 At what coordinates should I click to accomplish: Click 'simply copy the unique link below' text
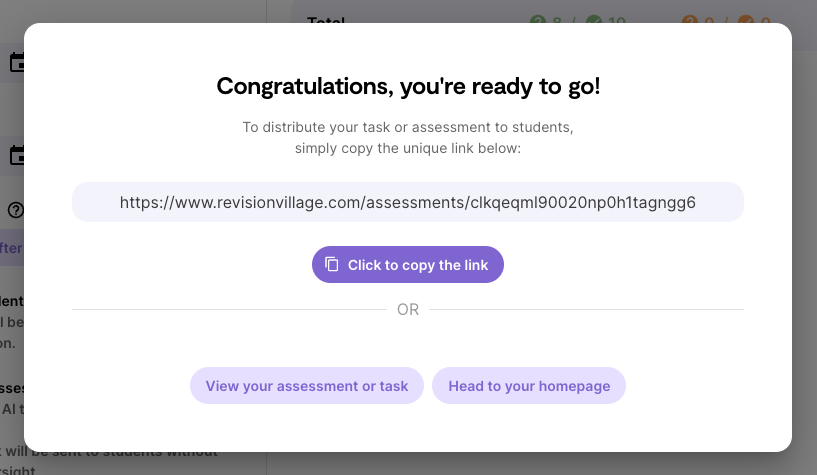tap(408, 148)
